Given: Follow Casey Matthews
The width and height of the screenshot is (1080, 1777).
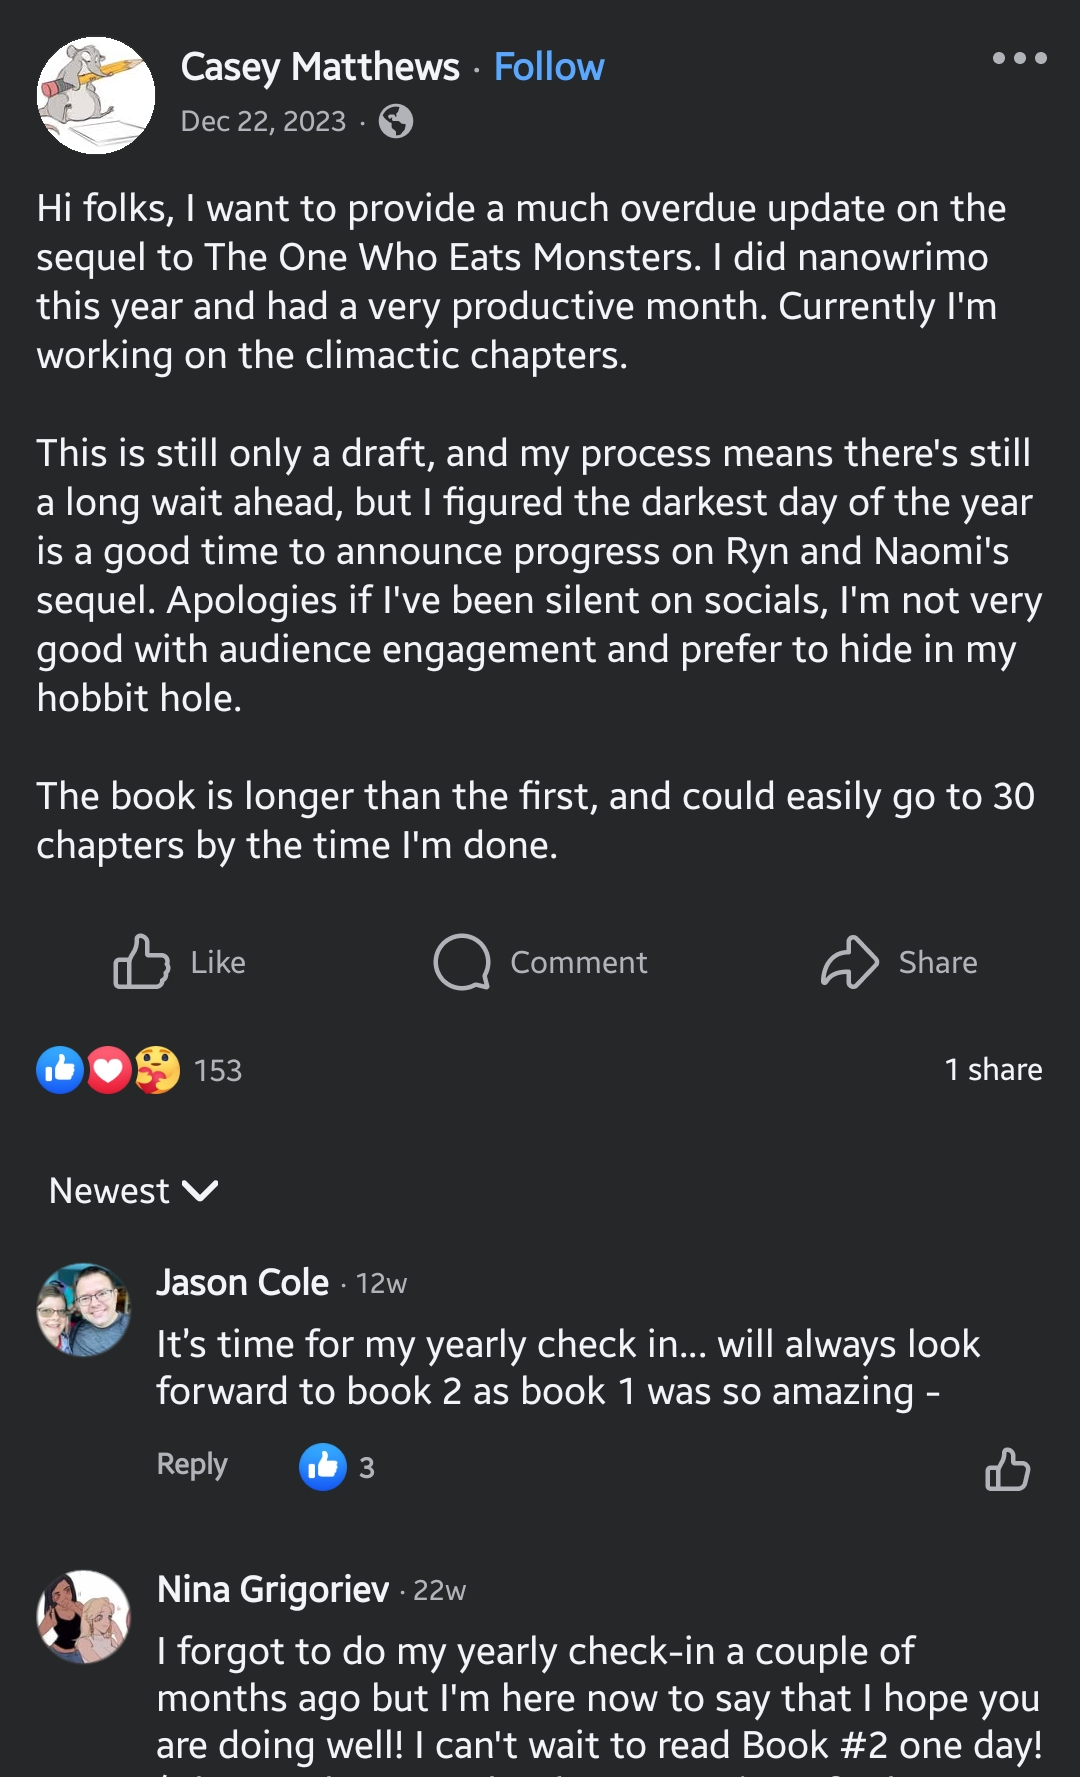Looking at the screenshot, I should [549, 67].
